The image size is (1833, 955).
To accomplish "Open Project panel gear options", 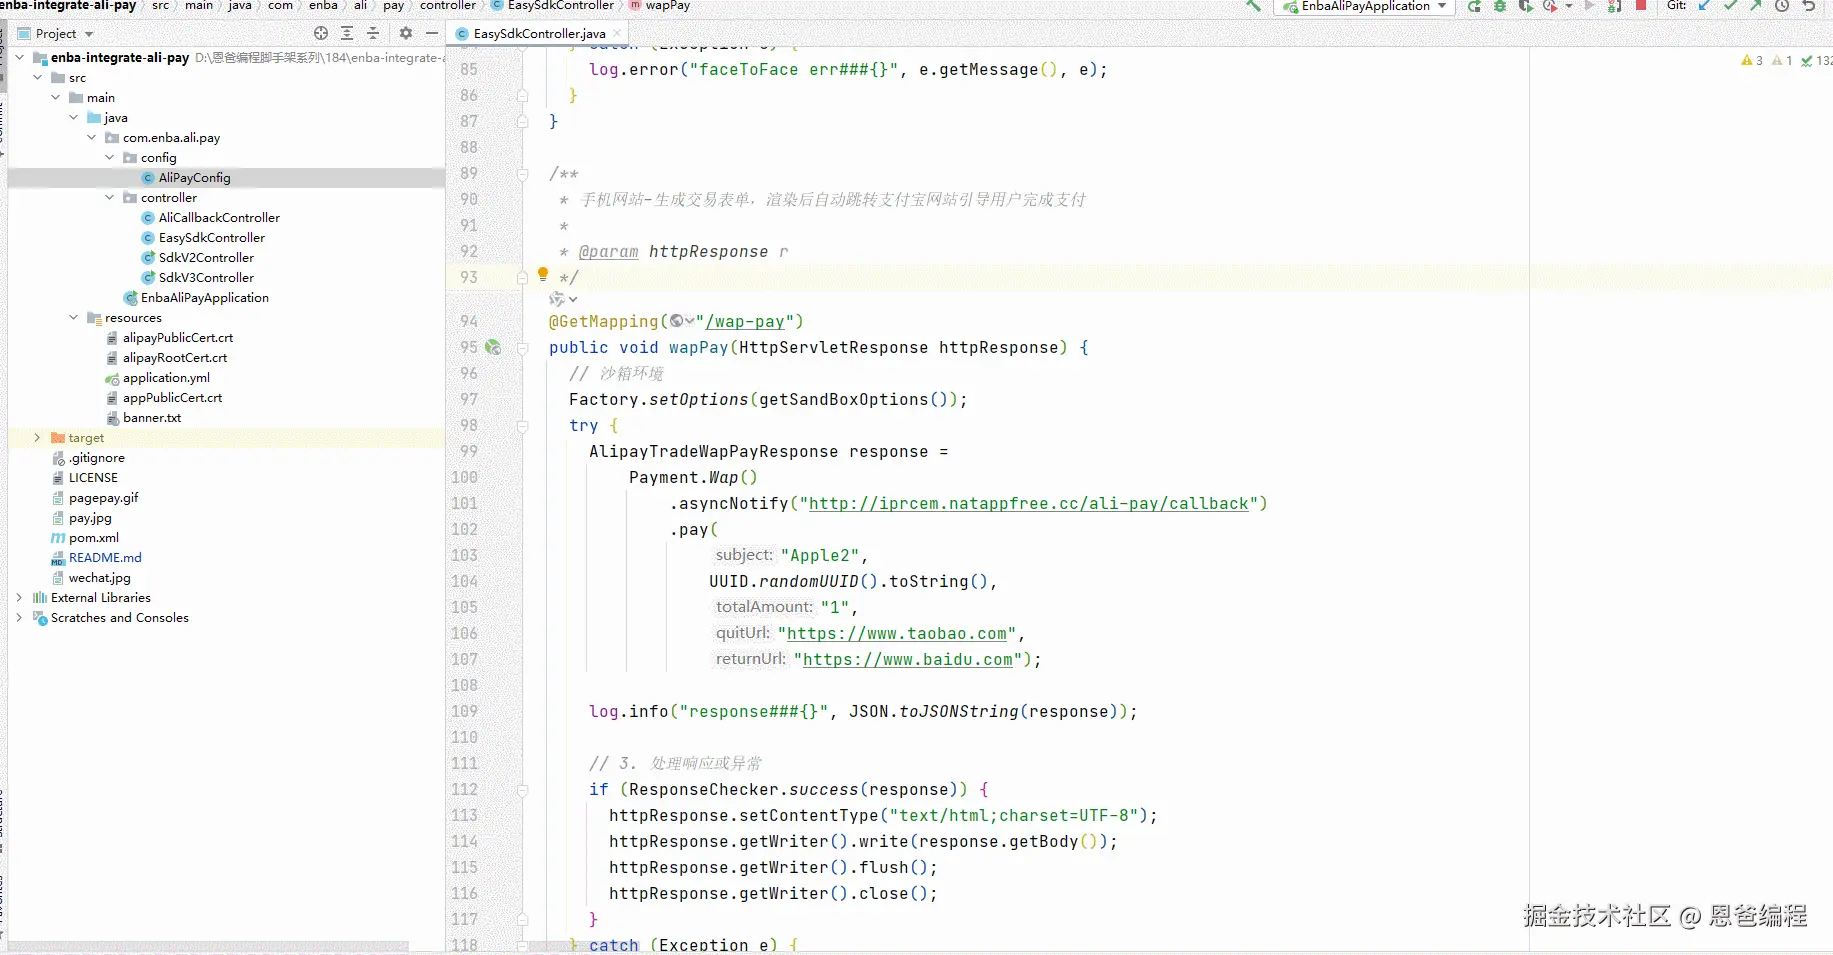I will [x=406, y=33].
